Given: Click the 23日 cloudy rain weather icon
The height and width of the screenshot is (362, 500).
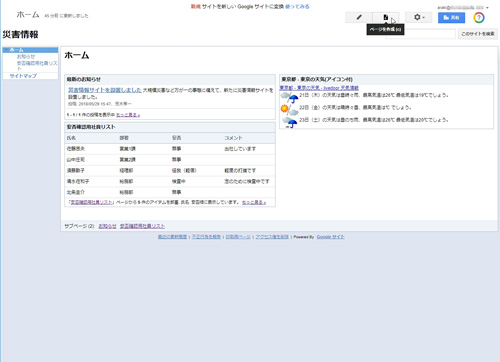Looking at the screenshot, I should [x=289, y=122].
